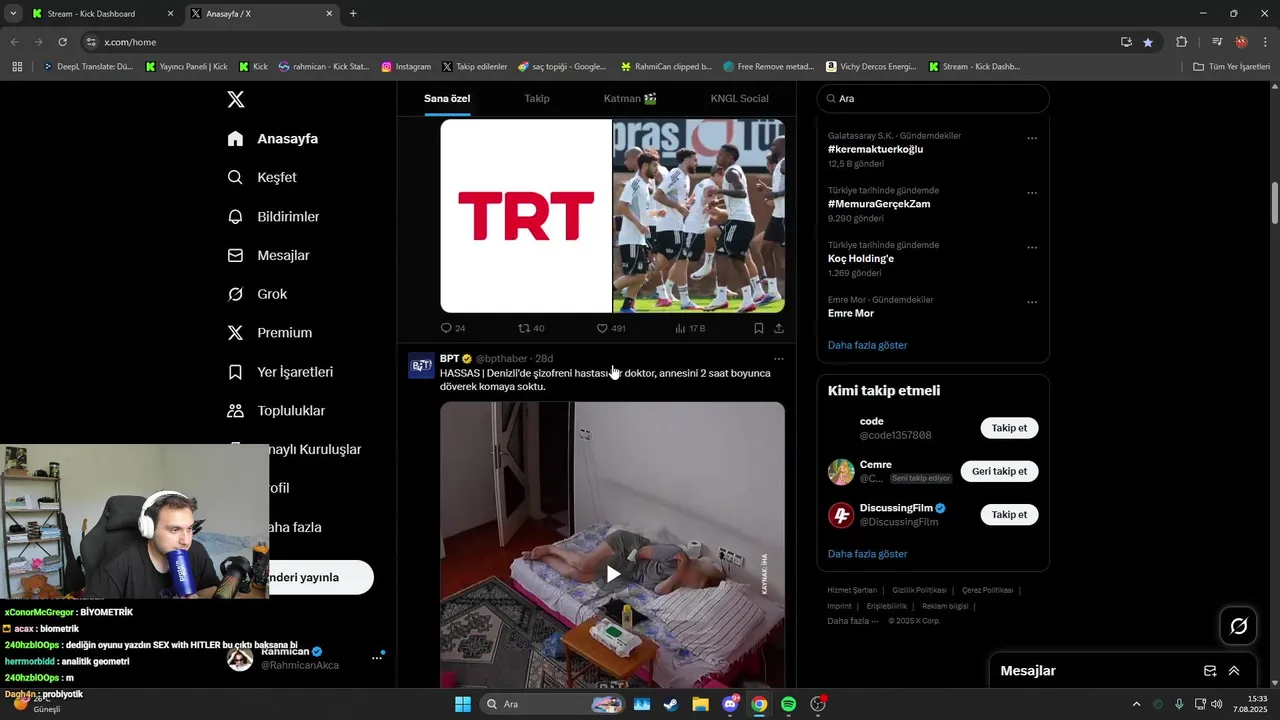Open account menu next to Rahmican
1280x720 pixels.
(377, 657)
